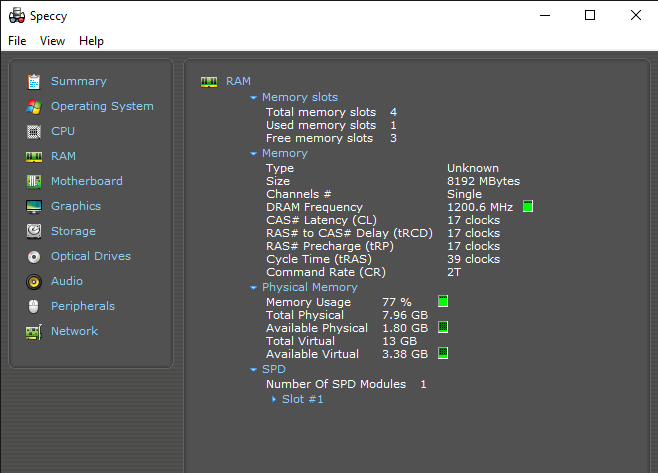This screenshot has width=658, height=473.
Task: Click the Motherboard circuit icon
Action: click(34, 182)
